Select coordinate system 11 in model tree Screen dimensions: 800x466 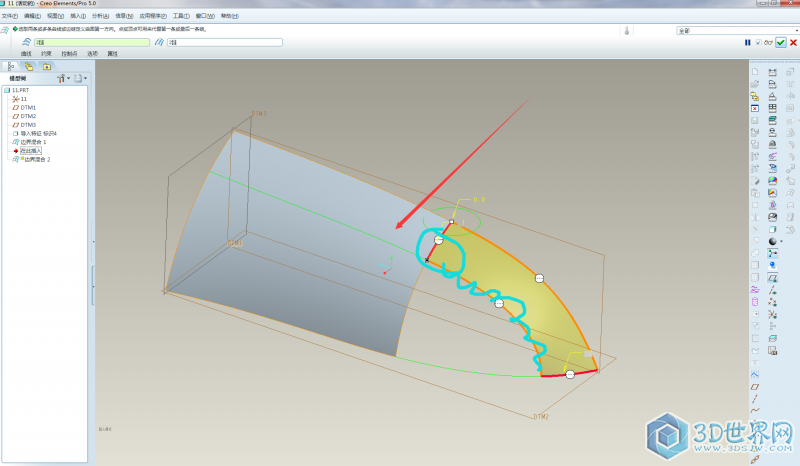19,99
